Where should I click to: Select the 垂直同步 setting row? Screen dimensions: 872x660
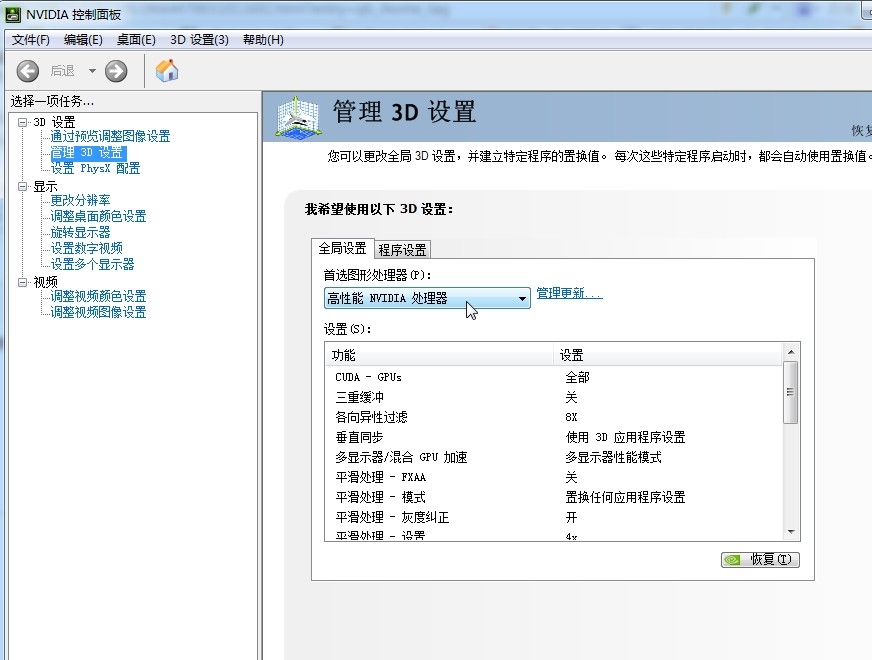coord(553,437)
